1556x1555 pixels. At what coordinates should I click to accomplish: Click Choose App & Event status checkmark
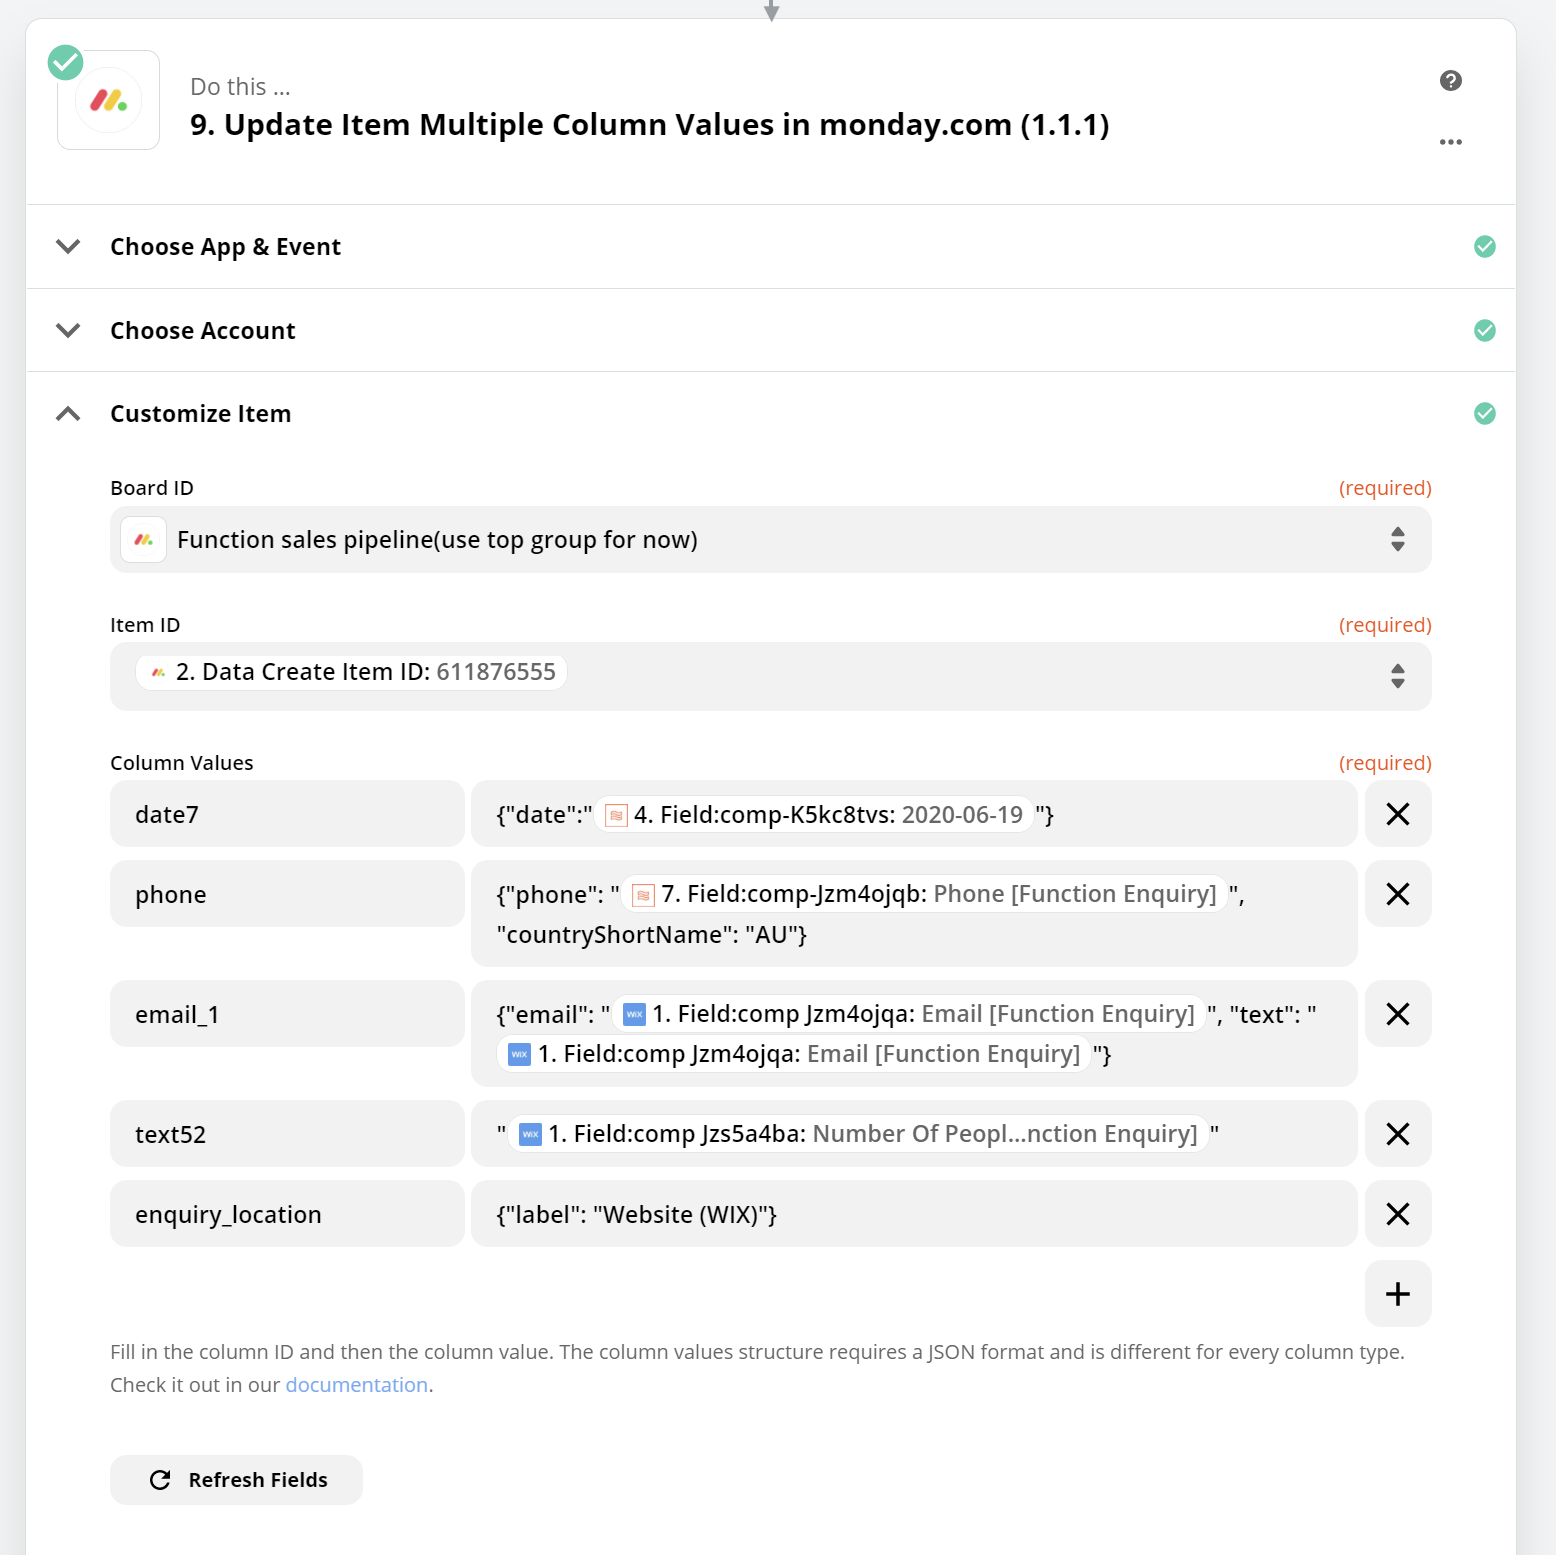pyautogui.click(x=1484, y=246)
